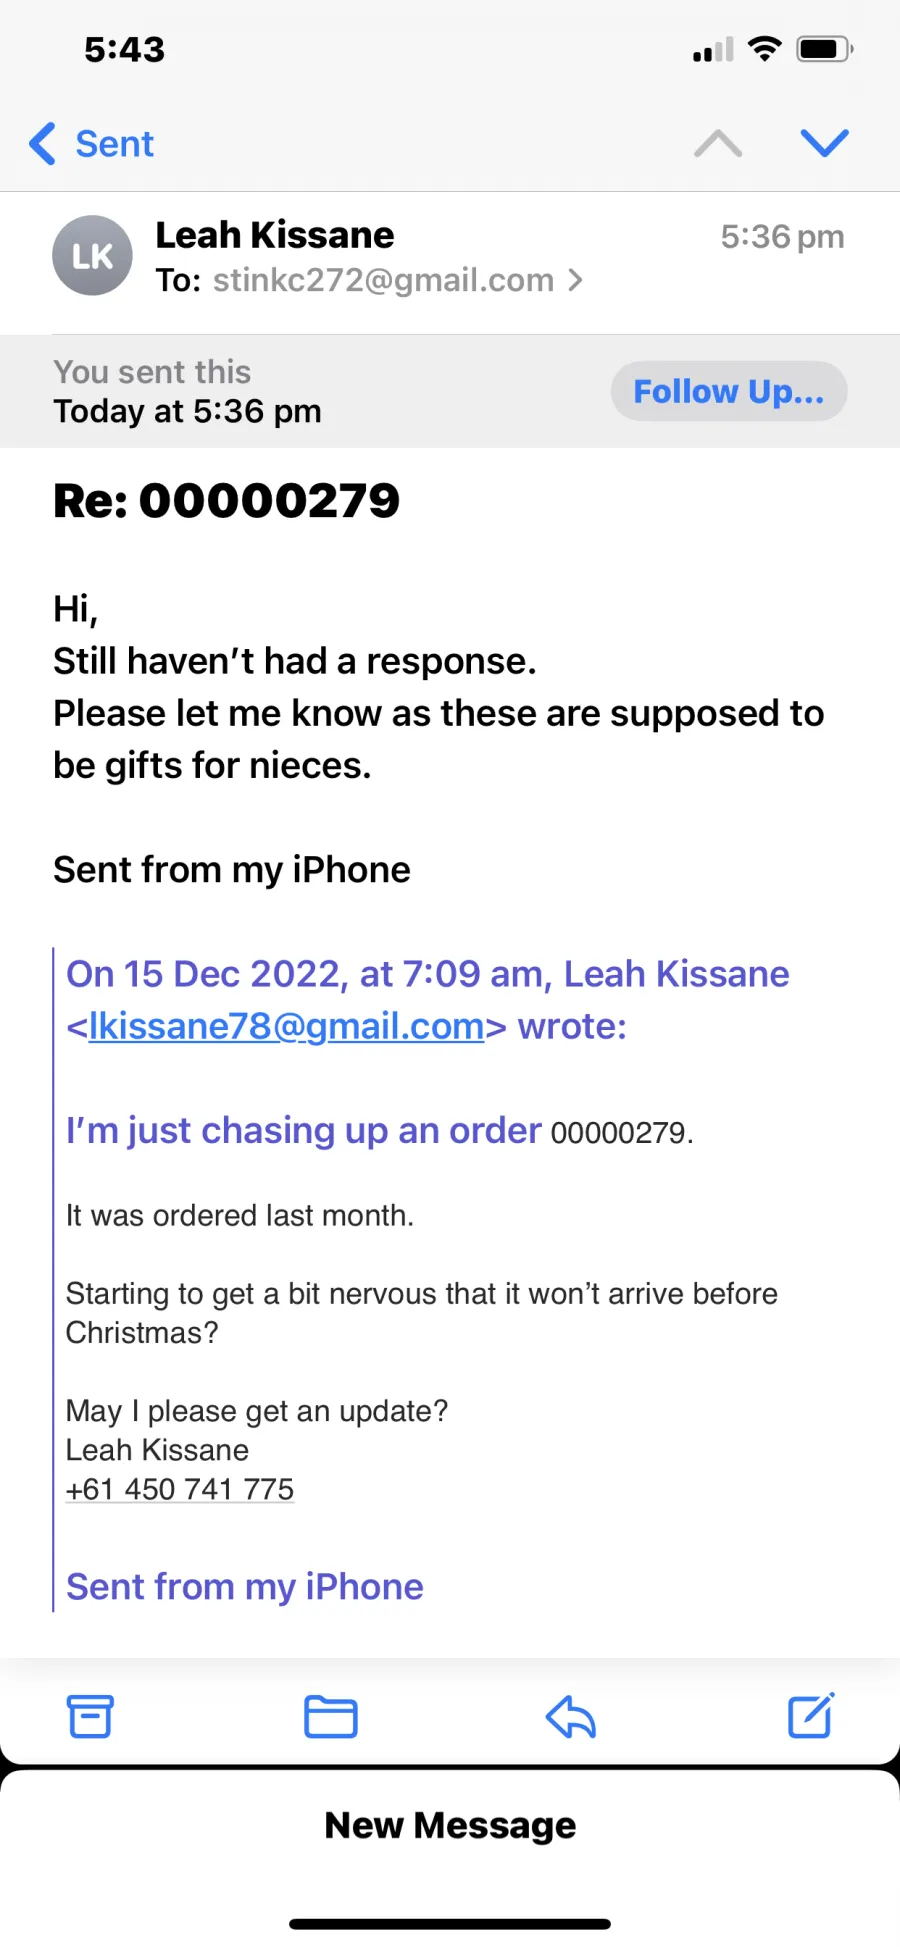Tap sender name Leah Kissane
The image size is (900, 1947).
[x=275, y=235]
